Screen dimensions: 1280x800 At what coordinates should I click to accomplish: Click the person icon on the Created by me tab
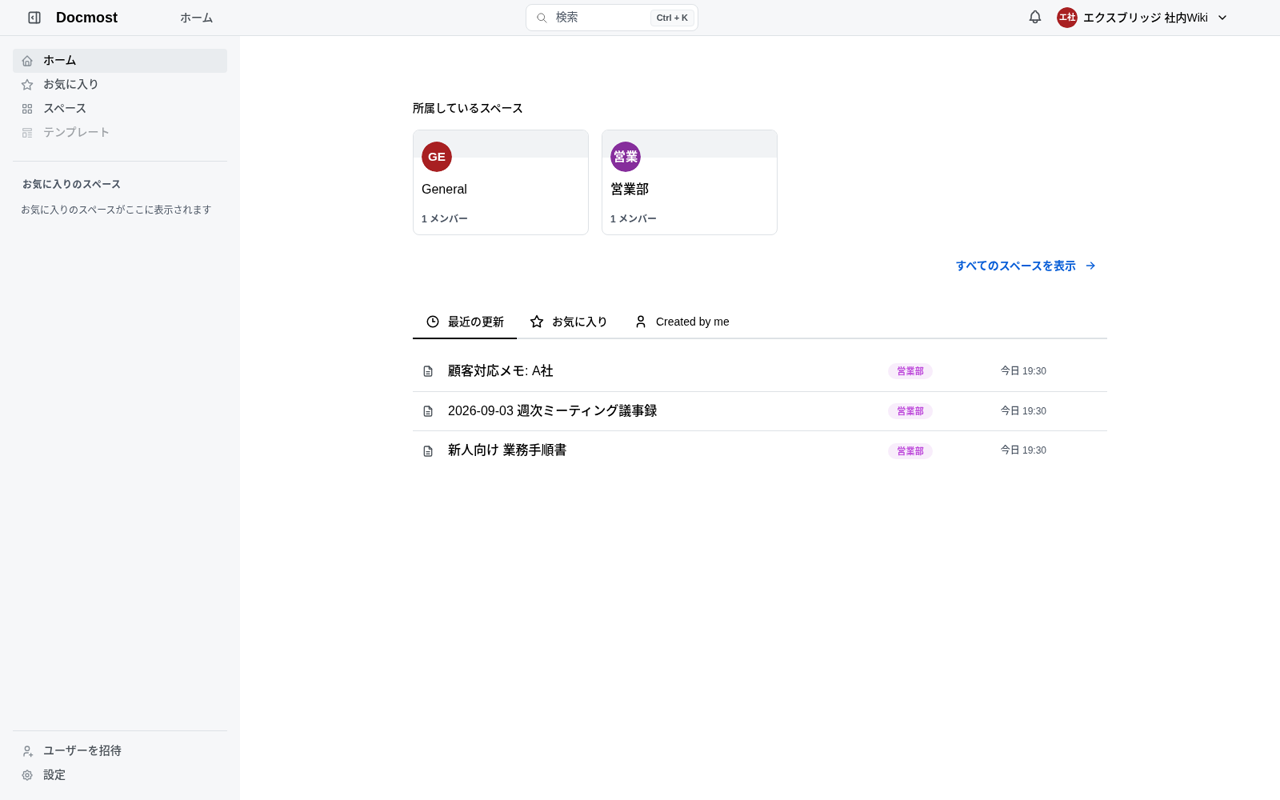[x=641, y=322]
